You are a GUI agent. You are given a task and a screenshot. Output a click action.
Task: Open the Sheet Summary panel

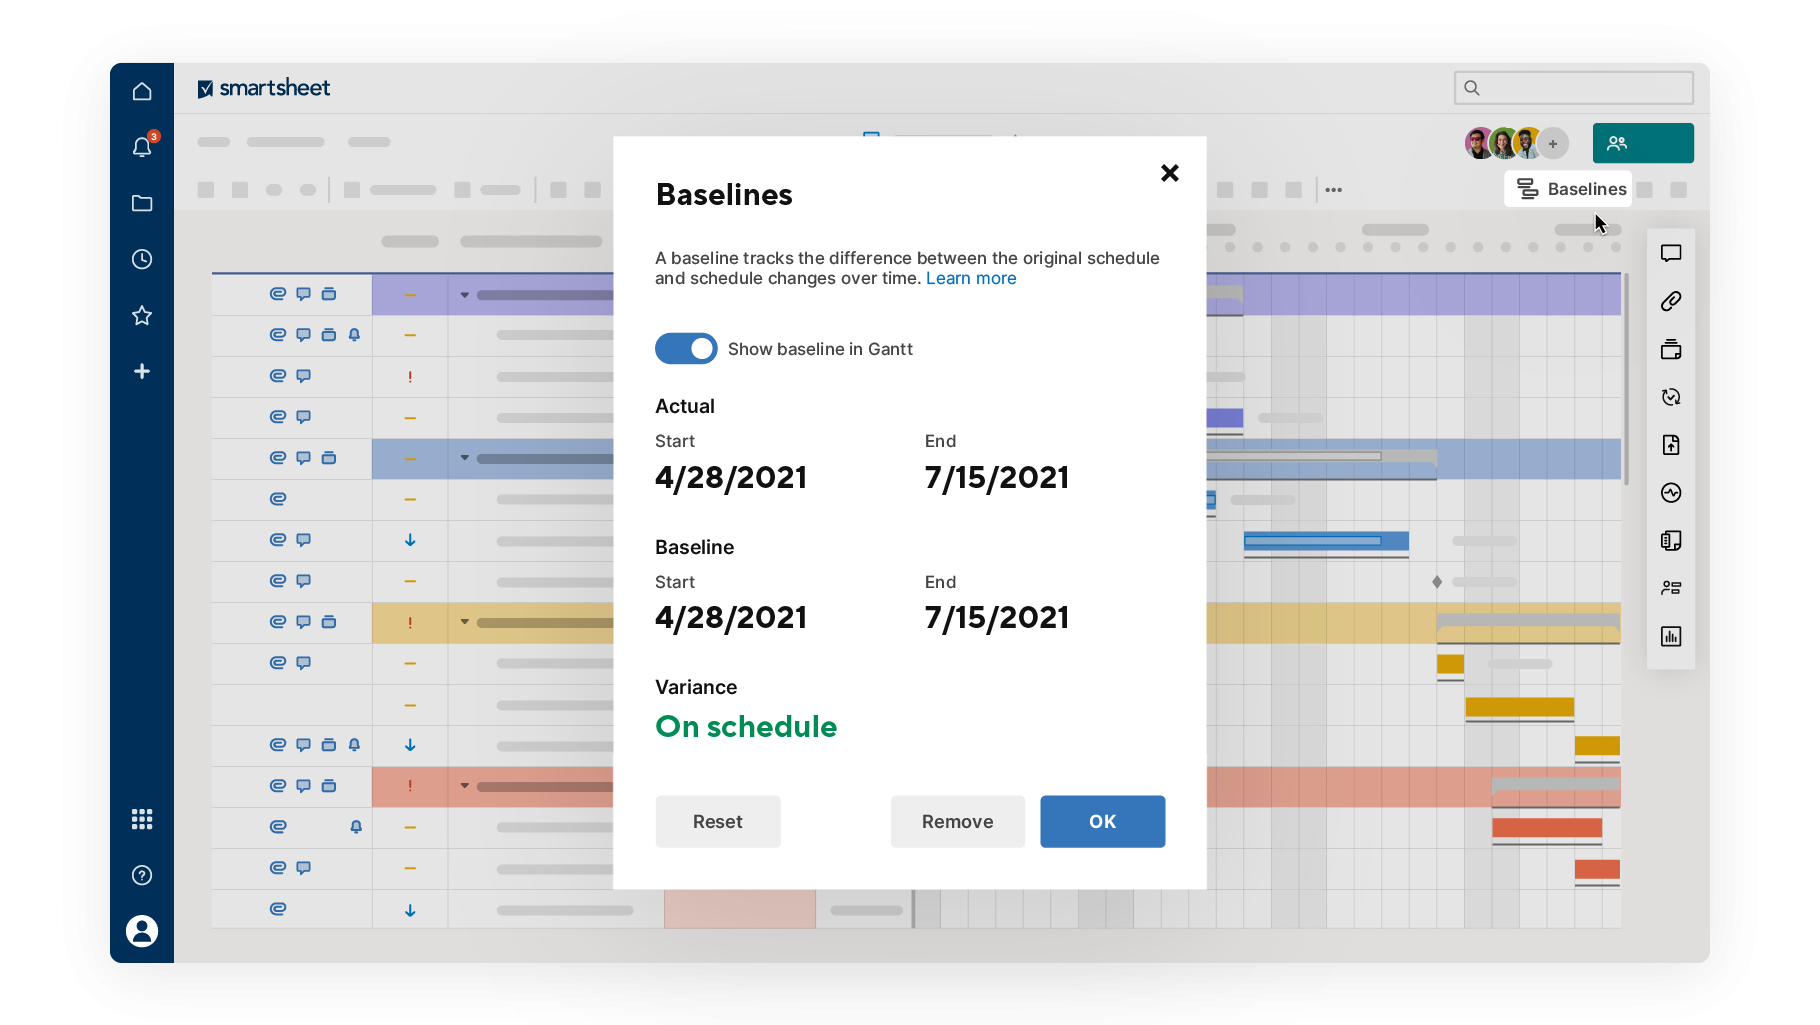click(x=1671, y=541)
